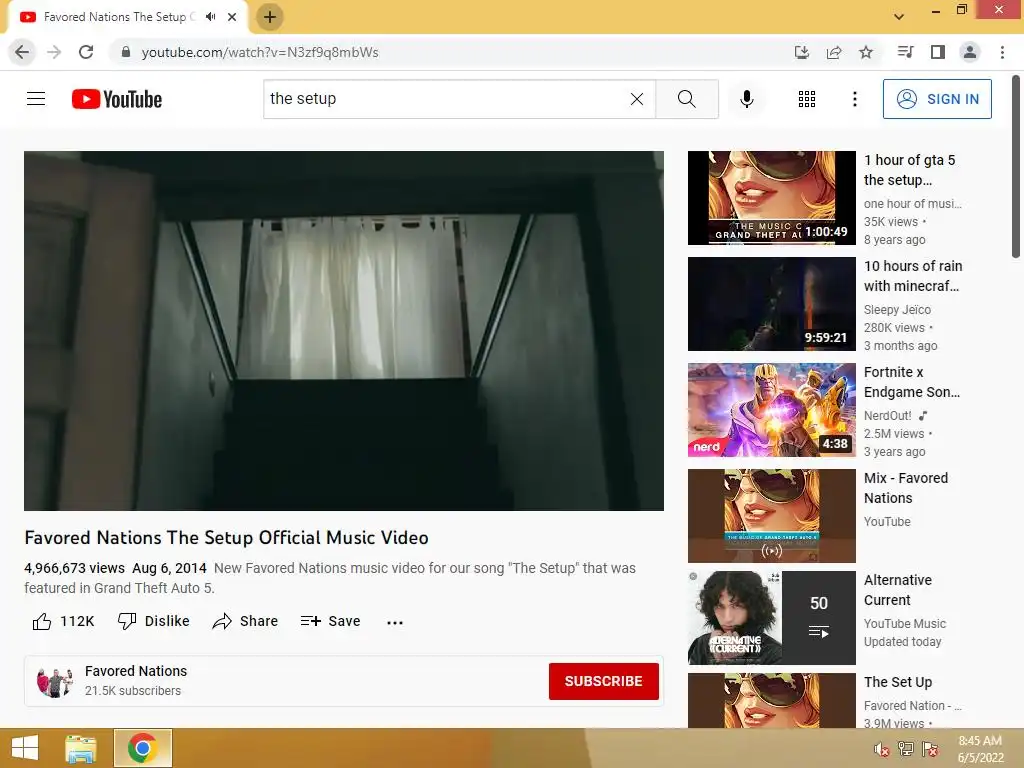Open Action Center flag icon
Image resolution: width=1024 pixels, height=768 pixels.
pyautogui.click(x=930, y=749)
